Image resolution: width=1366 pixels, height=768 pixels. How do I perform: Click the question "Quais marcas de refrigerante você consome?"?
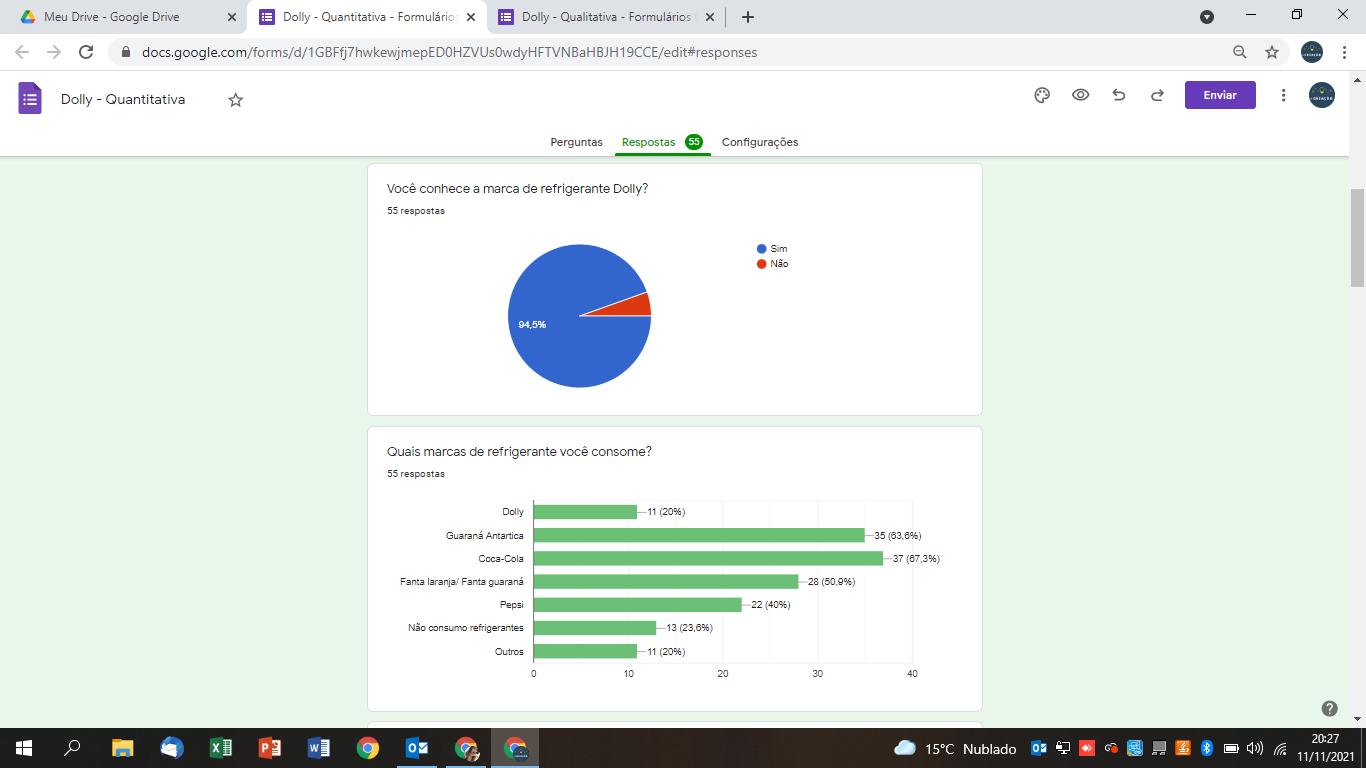(x=519, y=452)
